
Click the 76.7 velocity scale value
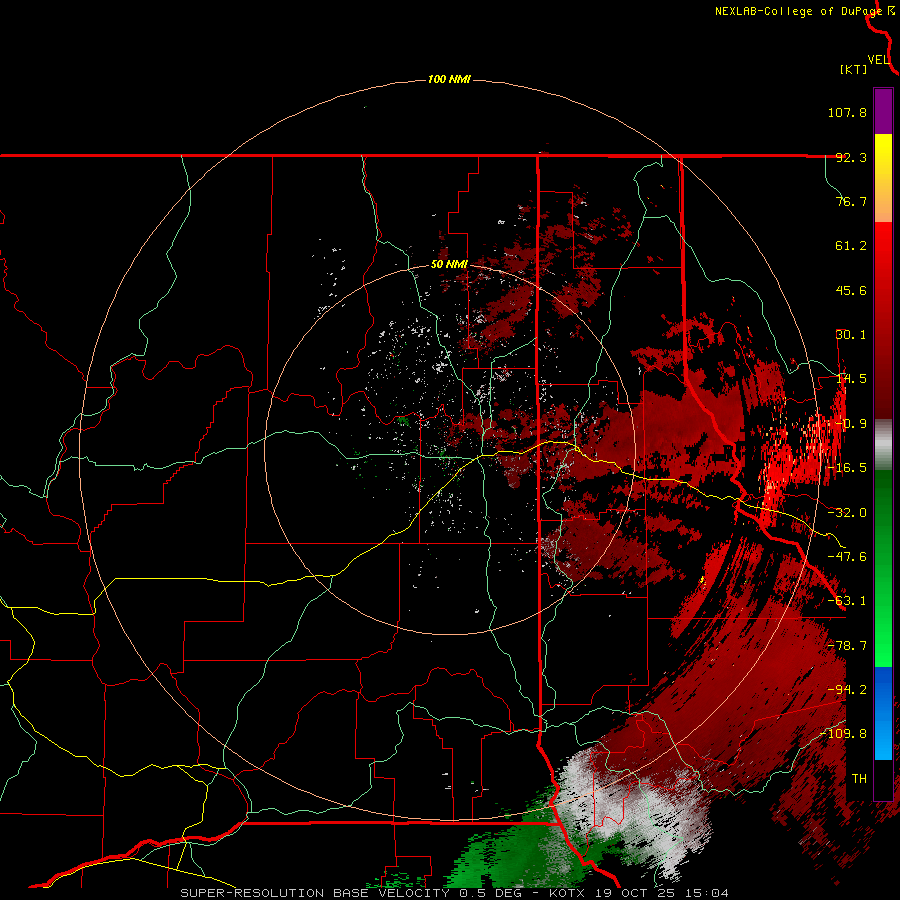pos(851,201)
